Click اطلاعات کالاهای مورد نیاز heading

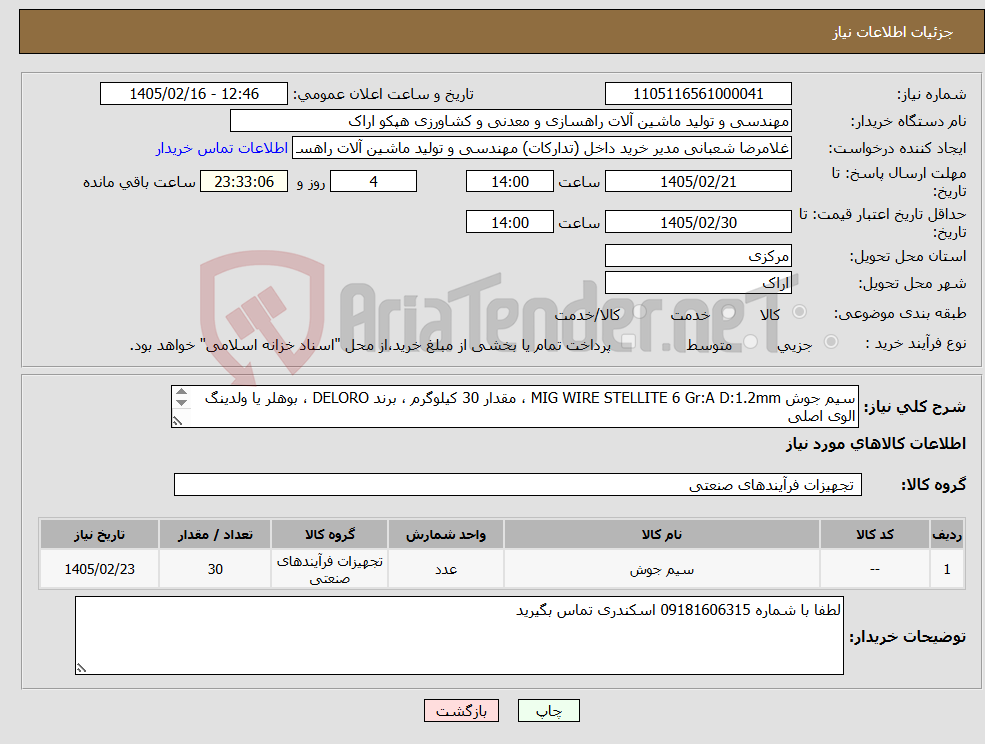pos(876,444)
